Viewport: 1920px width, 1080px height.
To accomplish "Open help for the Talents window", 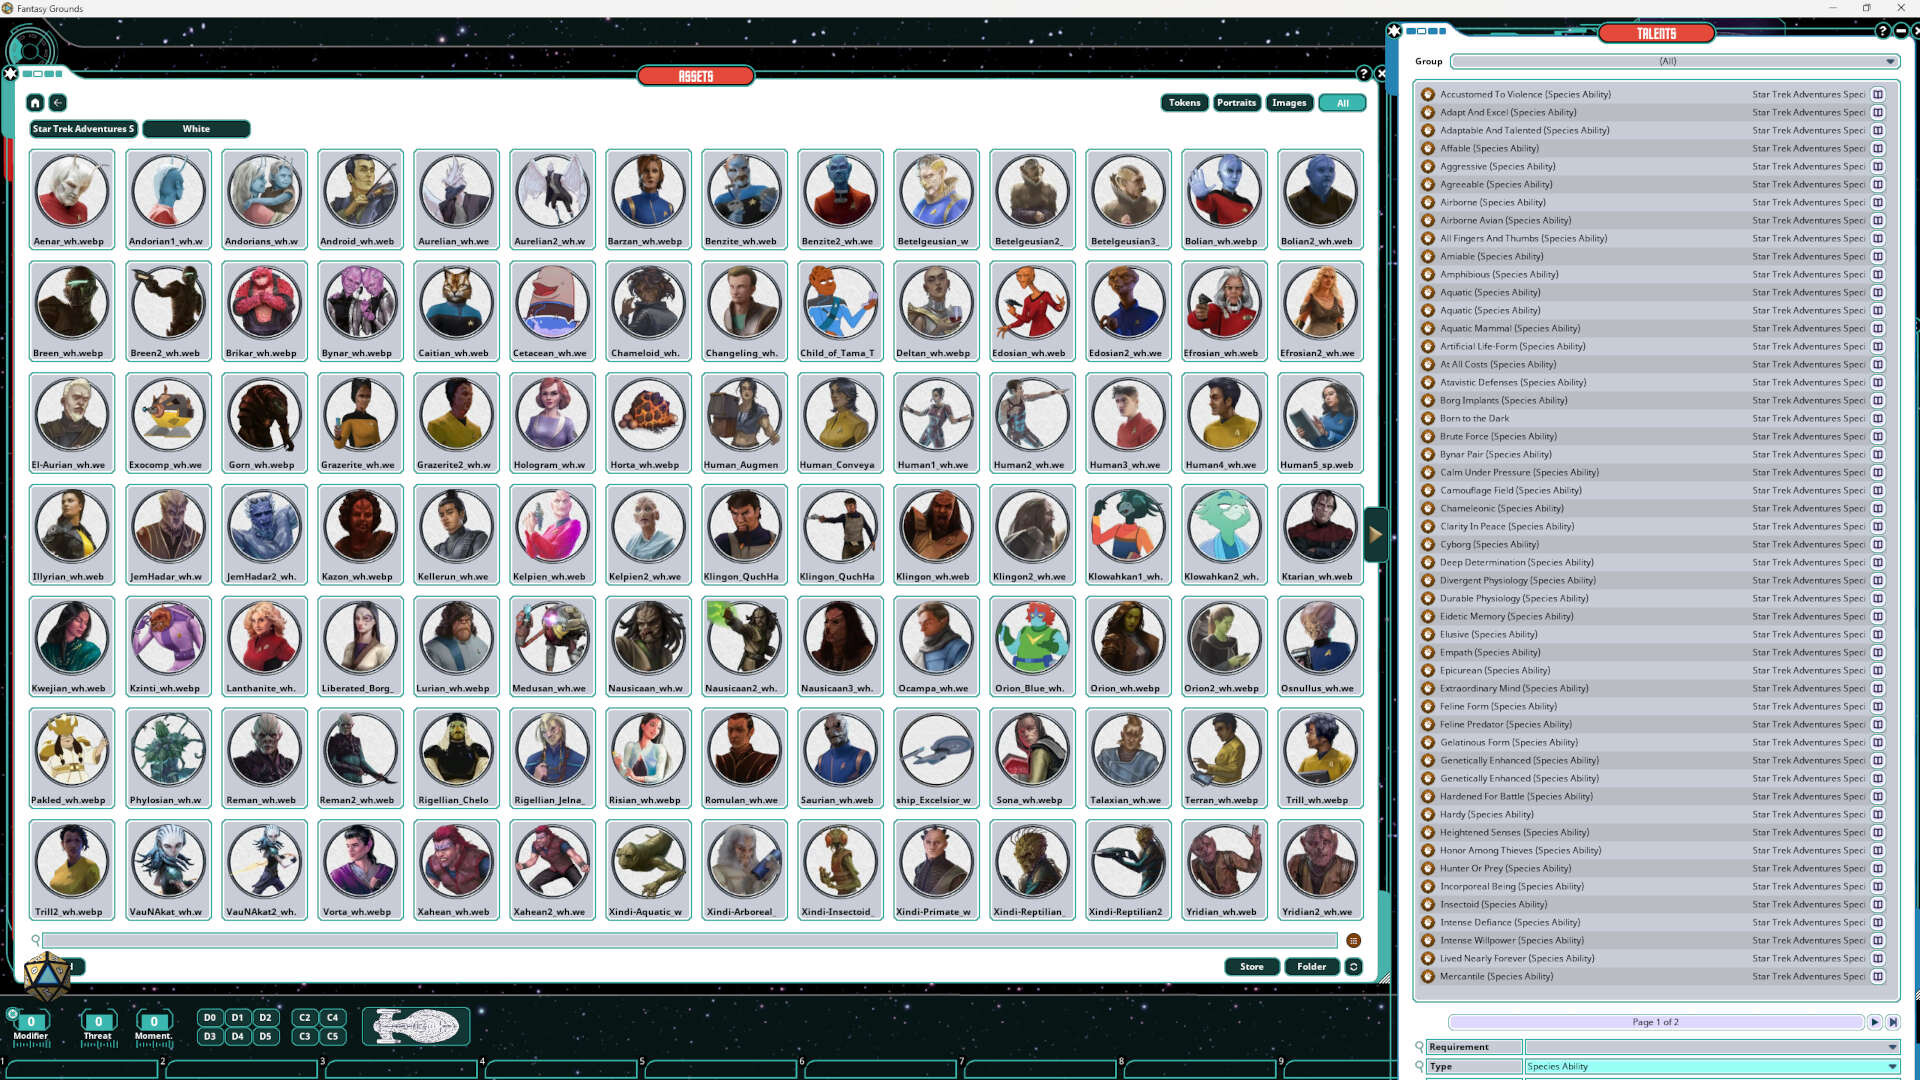I will [x=1882, y=31].
